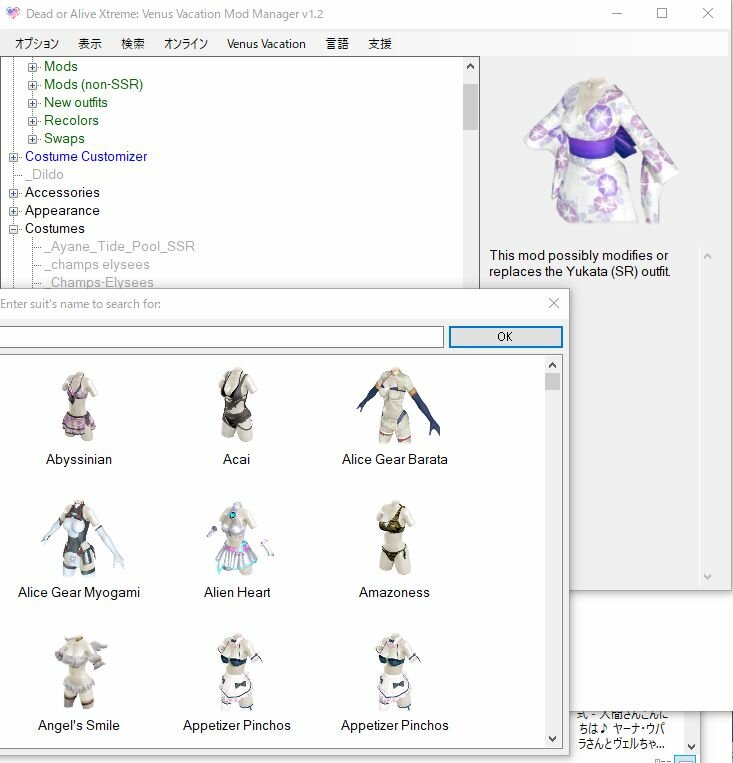733x763 pixels.
Task: Click the Angel's Smile name label
Action: (79, 725)
